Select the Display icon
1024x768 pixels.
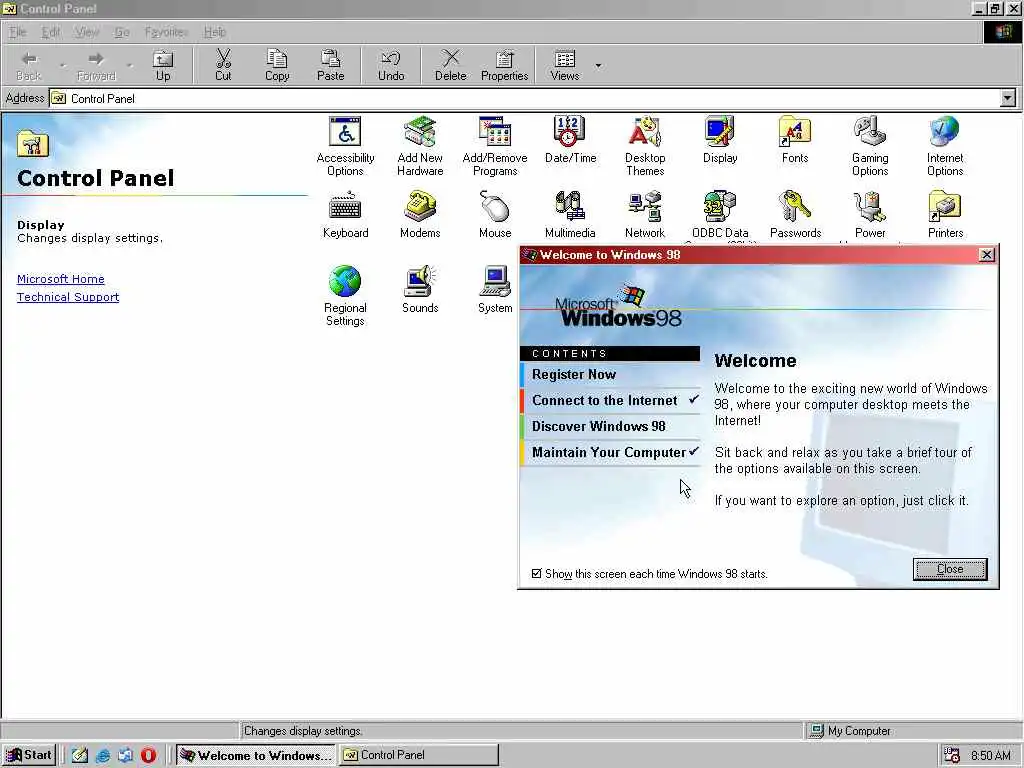pyautogui.click(x=720, y=140)
